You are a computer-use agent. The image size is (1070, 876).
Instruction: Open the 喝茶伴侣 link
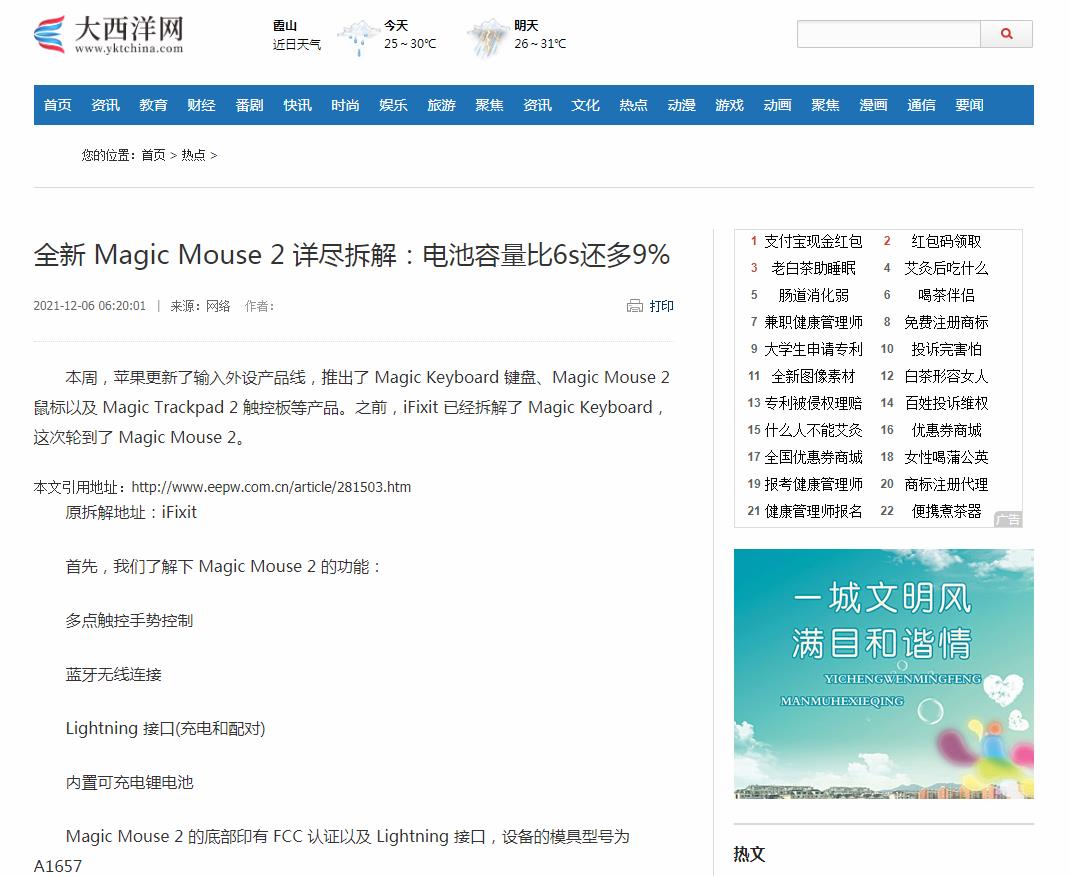[x=946, y=295]
